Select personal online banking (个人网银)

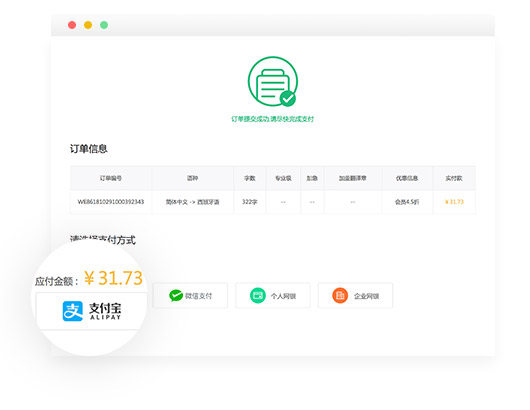pos(273,295)
